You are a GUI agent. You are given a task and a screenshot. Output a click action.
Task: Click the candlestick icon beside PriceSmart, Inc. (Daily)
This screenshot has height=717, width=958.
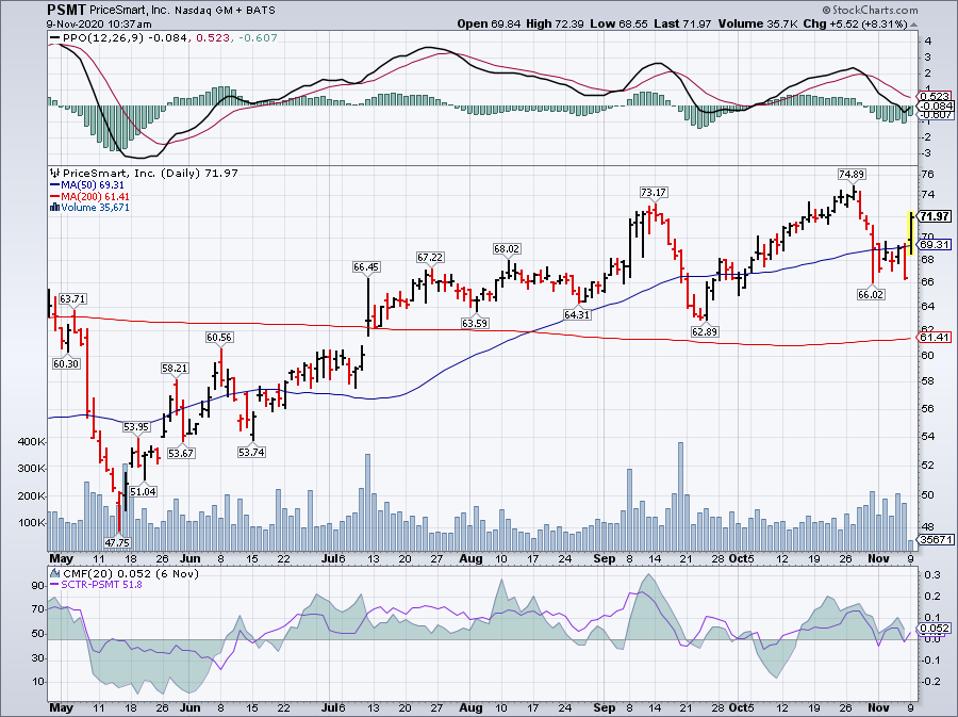tap(54, 173)
